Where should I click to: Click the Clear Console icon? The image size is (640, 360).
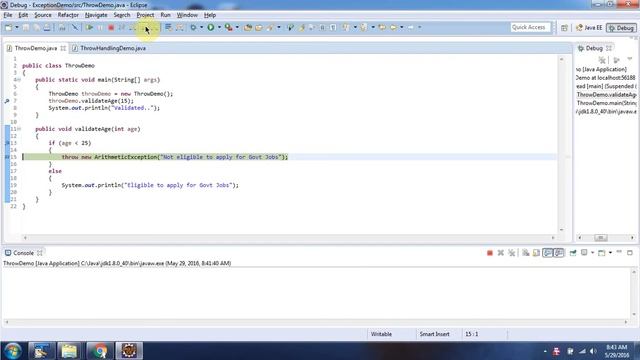525,253
